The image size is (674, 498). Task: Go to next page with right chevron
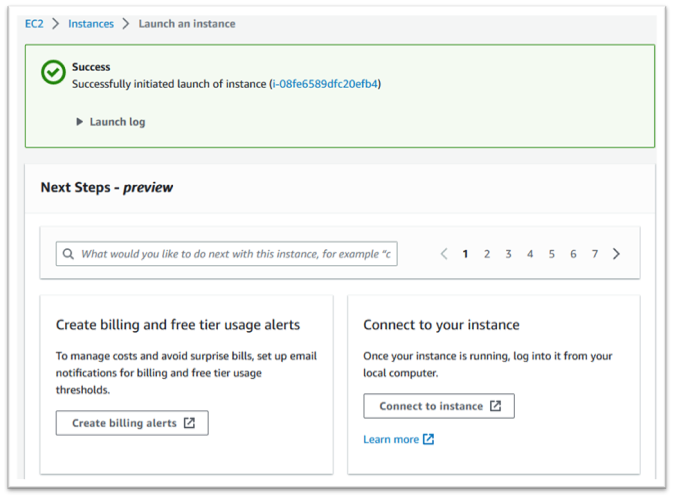pos(616,254)
